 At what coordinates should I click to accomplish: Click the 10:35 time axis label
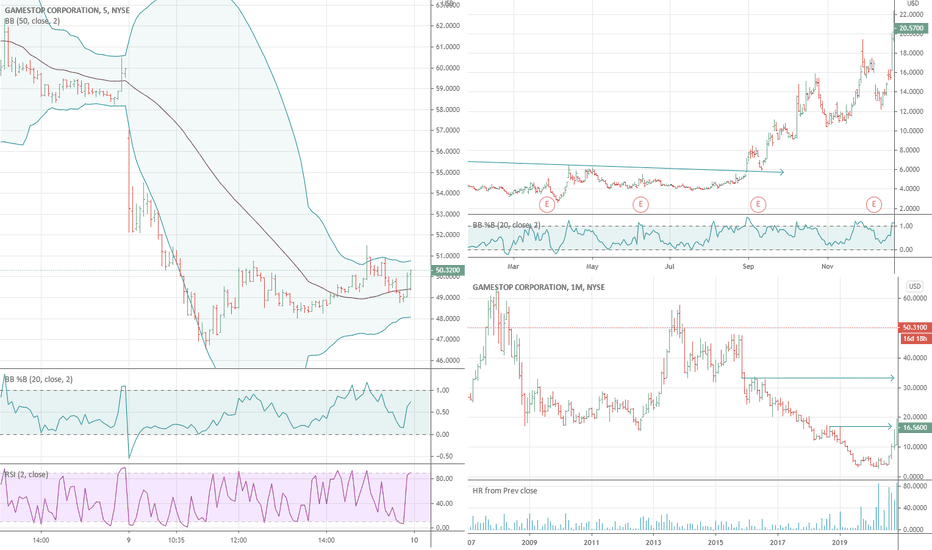[x=177, y=540]
